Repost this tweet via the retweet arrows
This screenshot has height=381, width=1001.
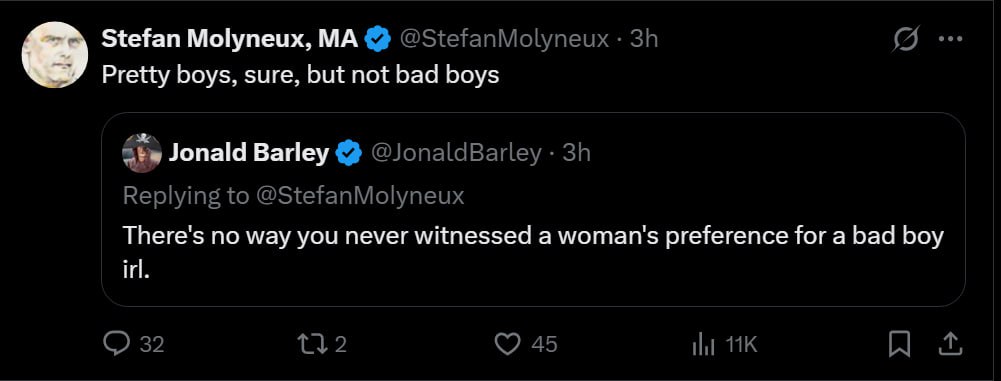tap(314, 345)
